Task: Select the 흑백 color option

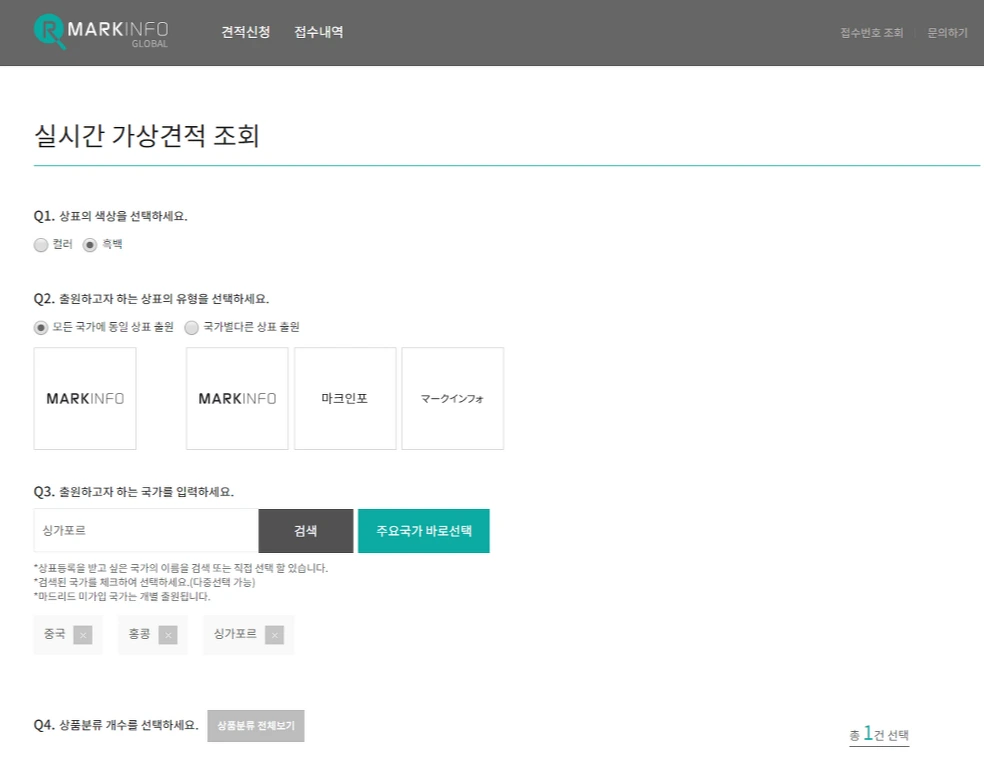Action: (90, 245)
